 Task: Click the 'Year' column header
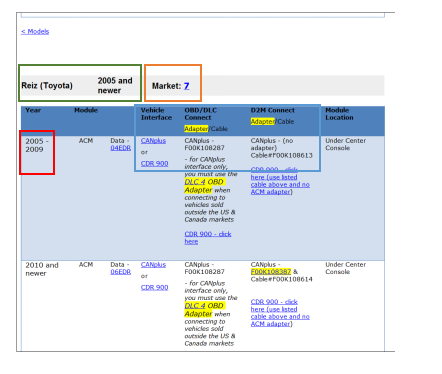[x=33, y=110]
